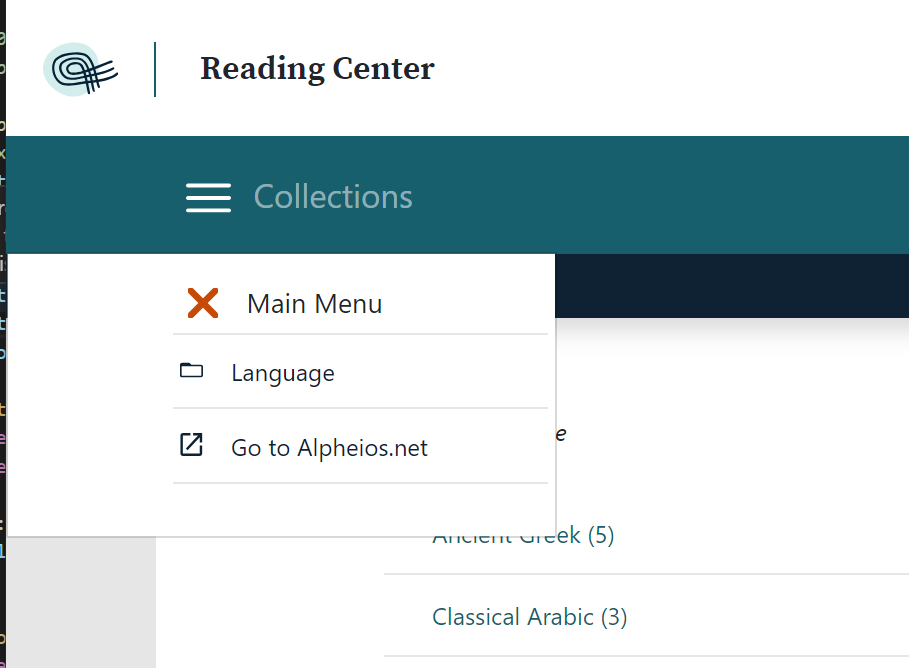Click the Collections header label
The image size is (909, 668).
pos(333,197)
